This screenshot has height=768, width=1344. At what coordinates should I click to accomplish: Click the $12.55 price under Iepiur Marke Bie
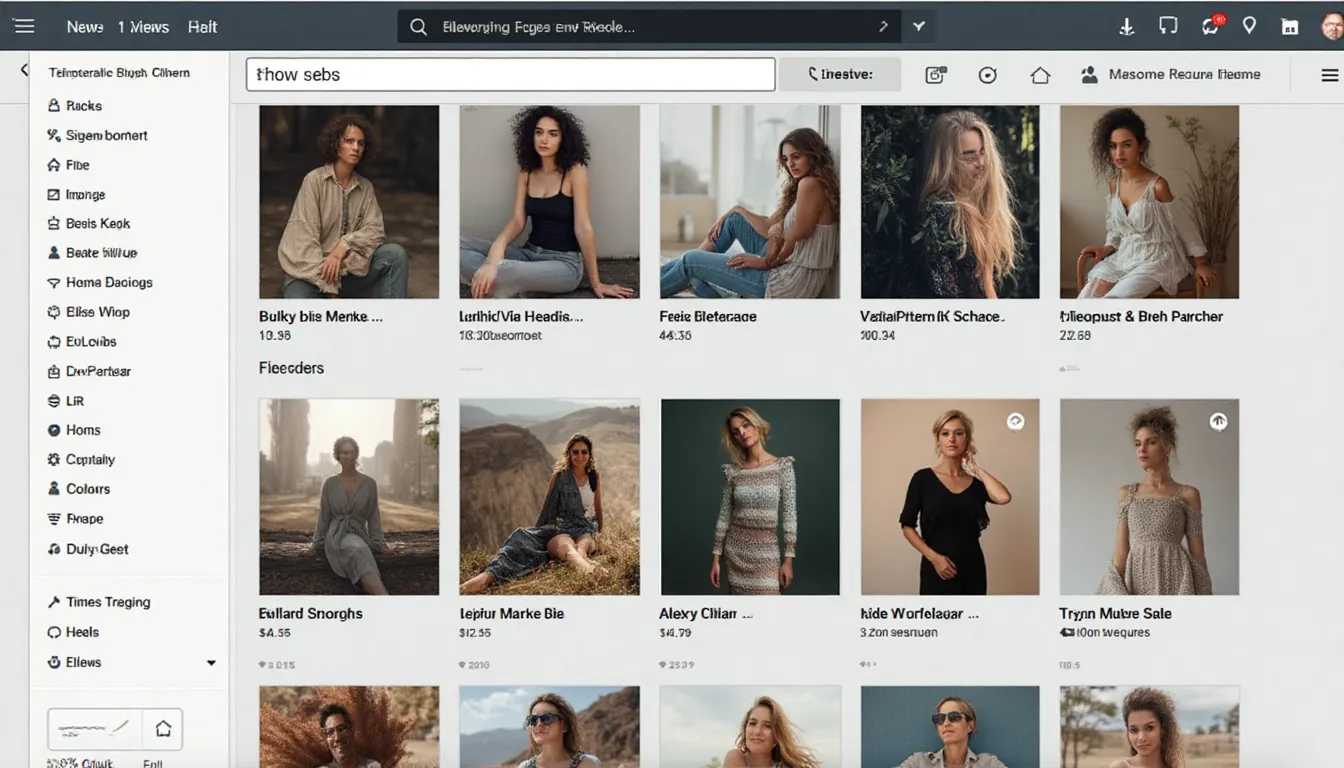coord(475,633)
